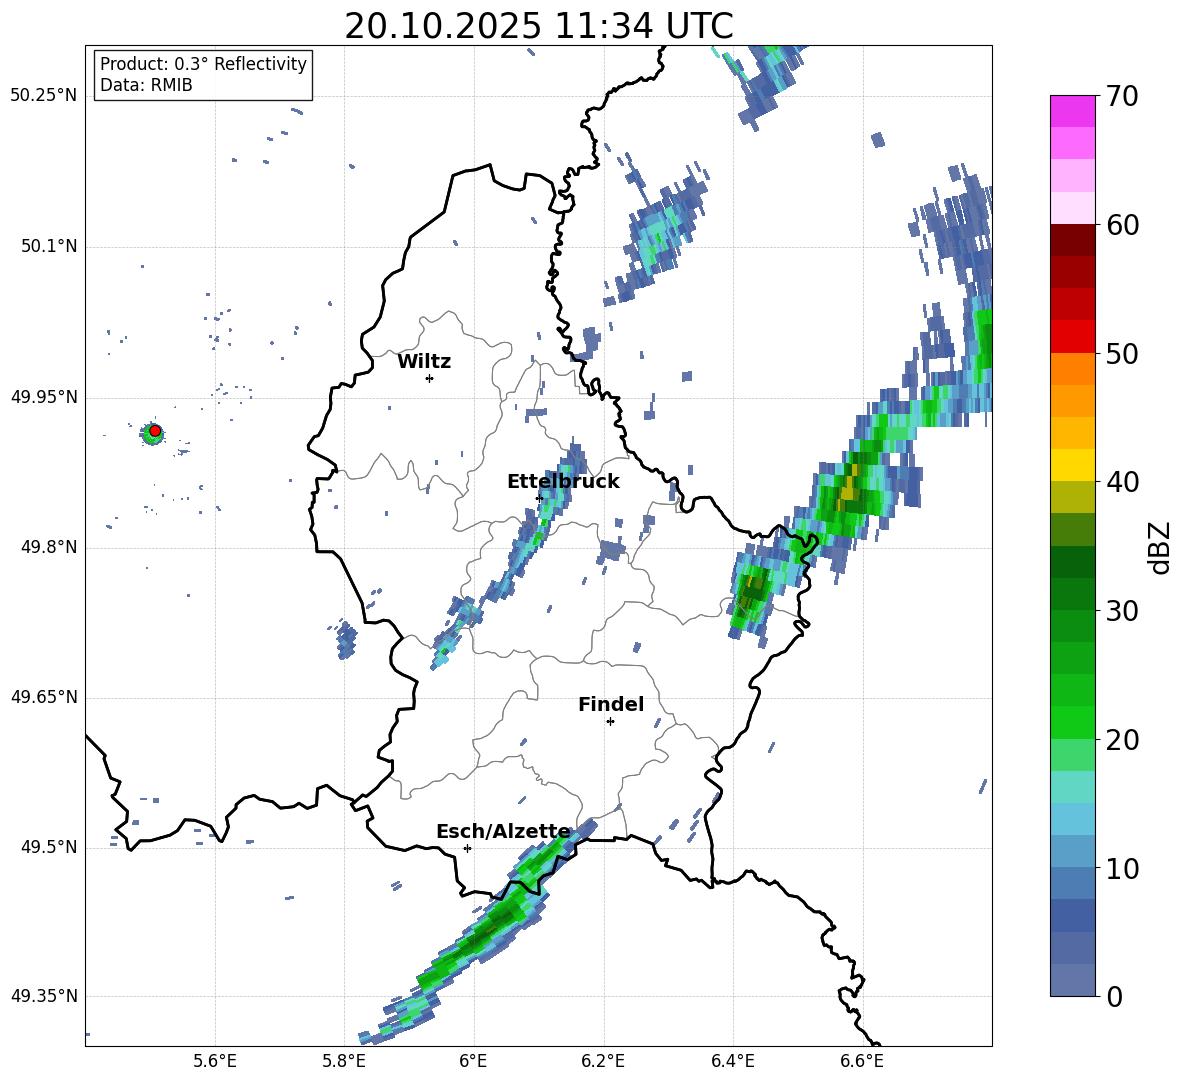1184x1081 pixels.
Task: Click the colorbar value 50
Action: [1122, 354]
